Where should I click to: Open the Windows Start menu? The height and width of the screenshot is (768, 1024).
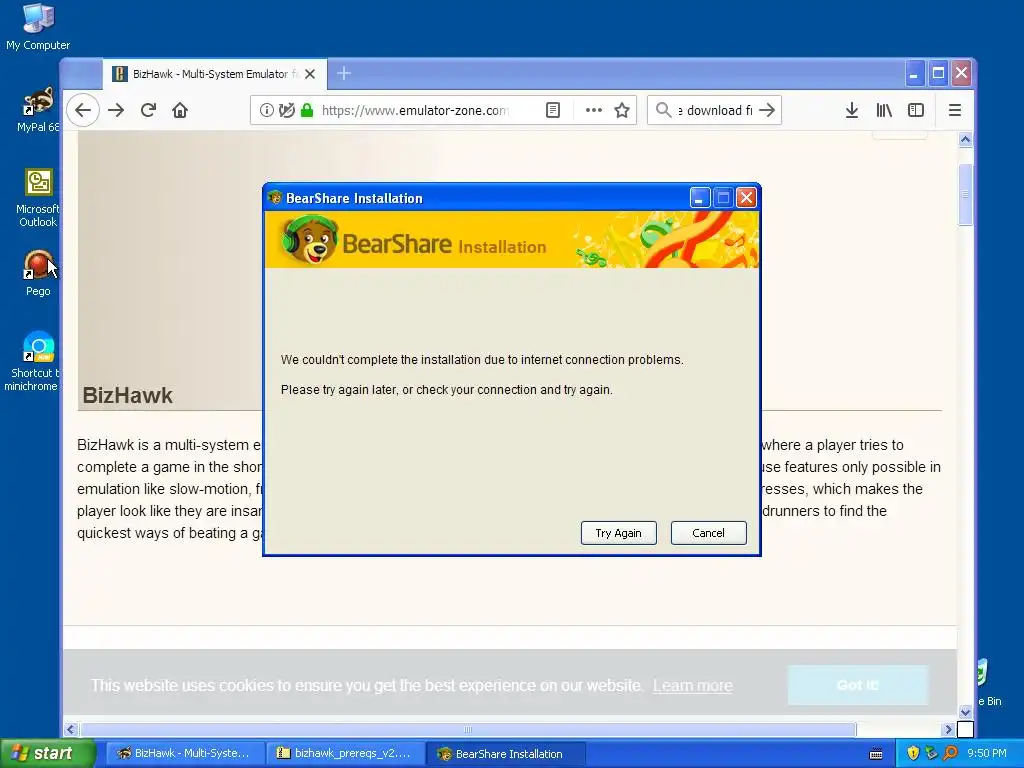coord(47,754)
